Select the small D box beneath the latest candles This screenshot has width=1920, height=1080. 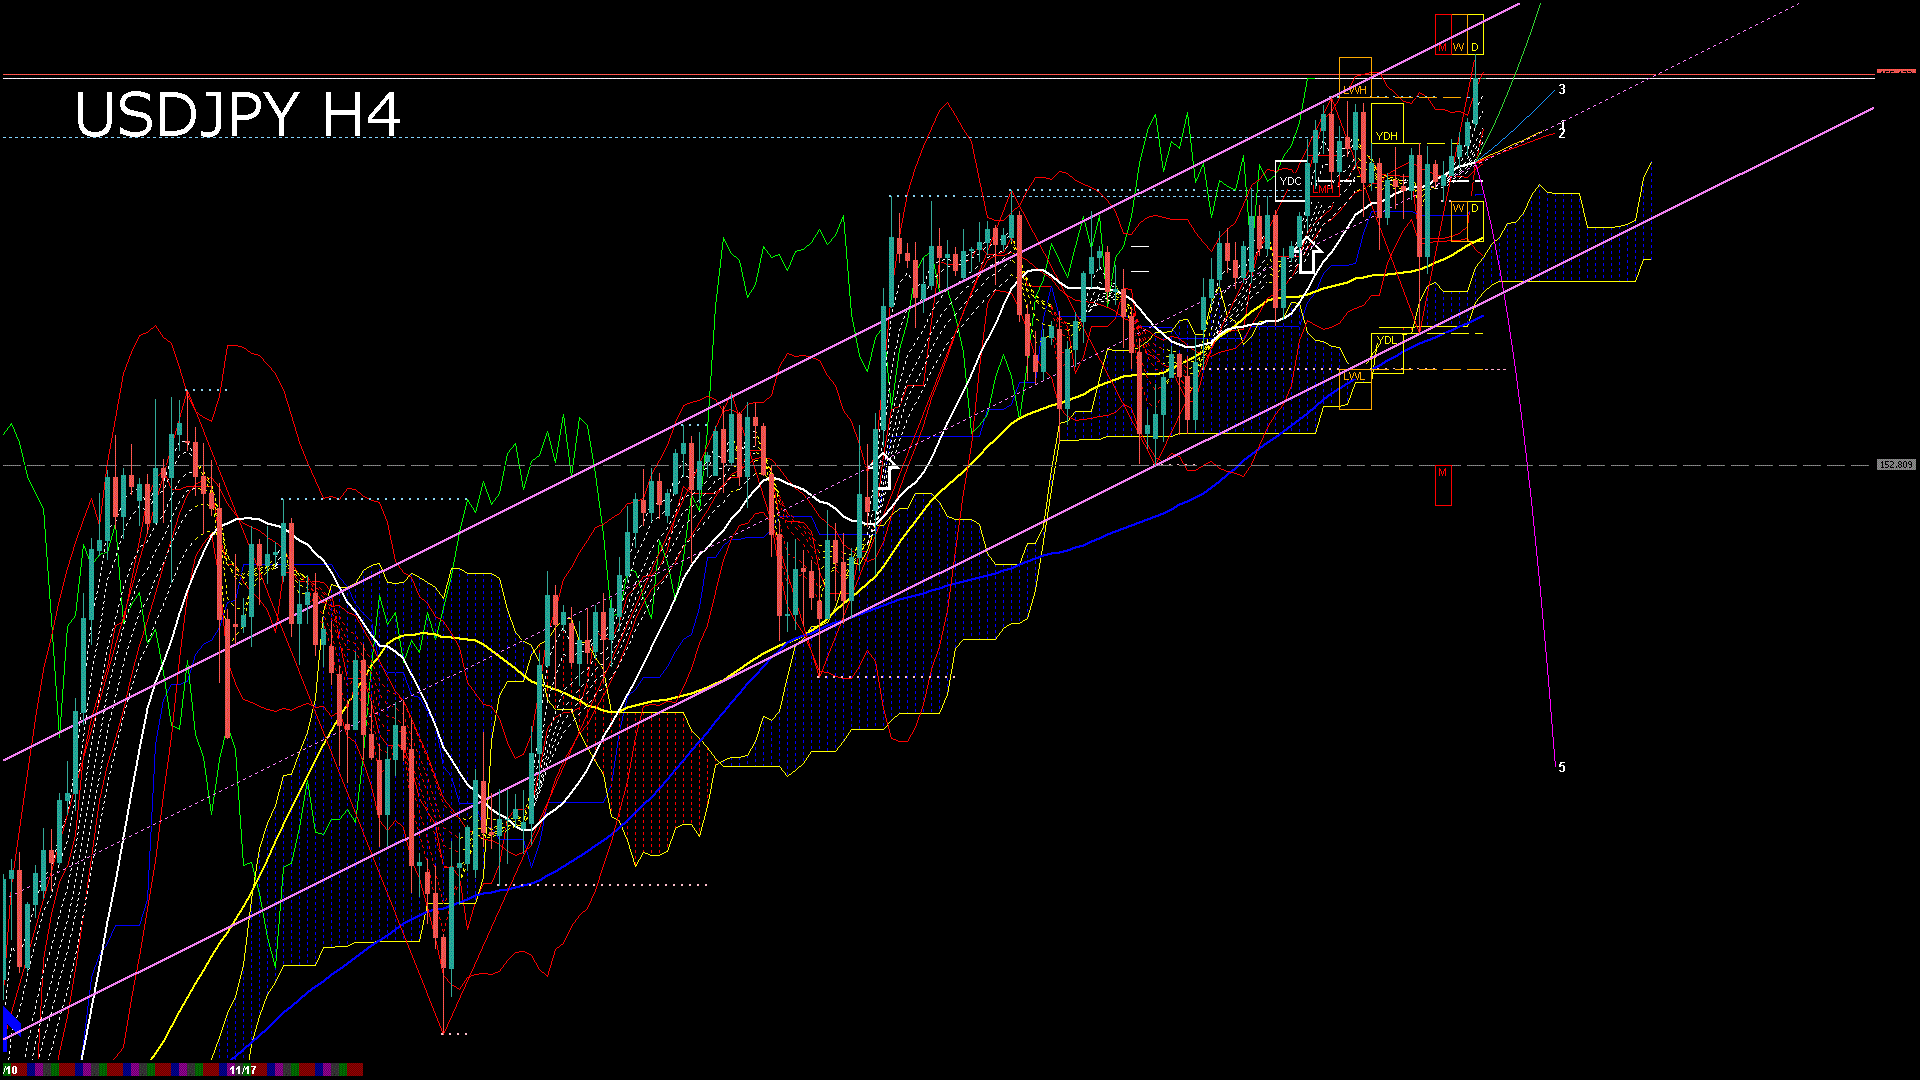click(1474, 208)
